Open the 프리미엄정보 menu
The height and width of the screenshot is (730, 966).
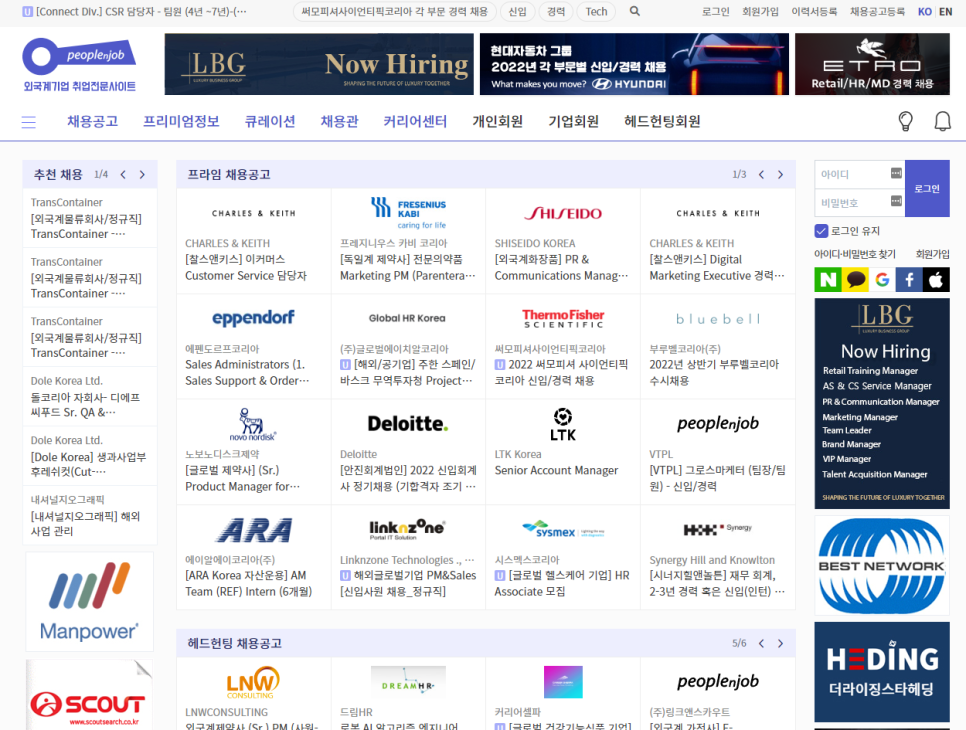click(181, 121)
